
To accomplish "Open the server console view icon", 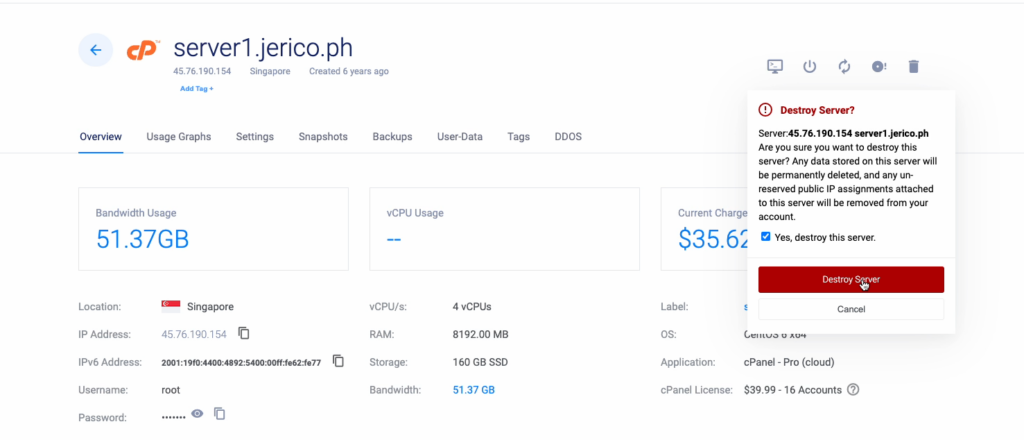I will [x=775, y=66].
